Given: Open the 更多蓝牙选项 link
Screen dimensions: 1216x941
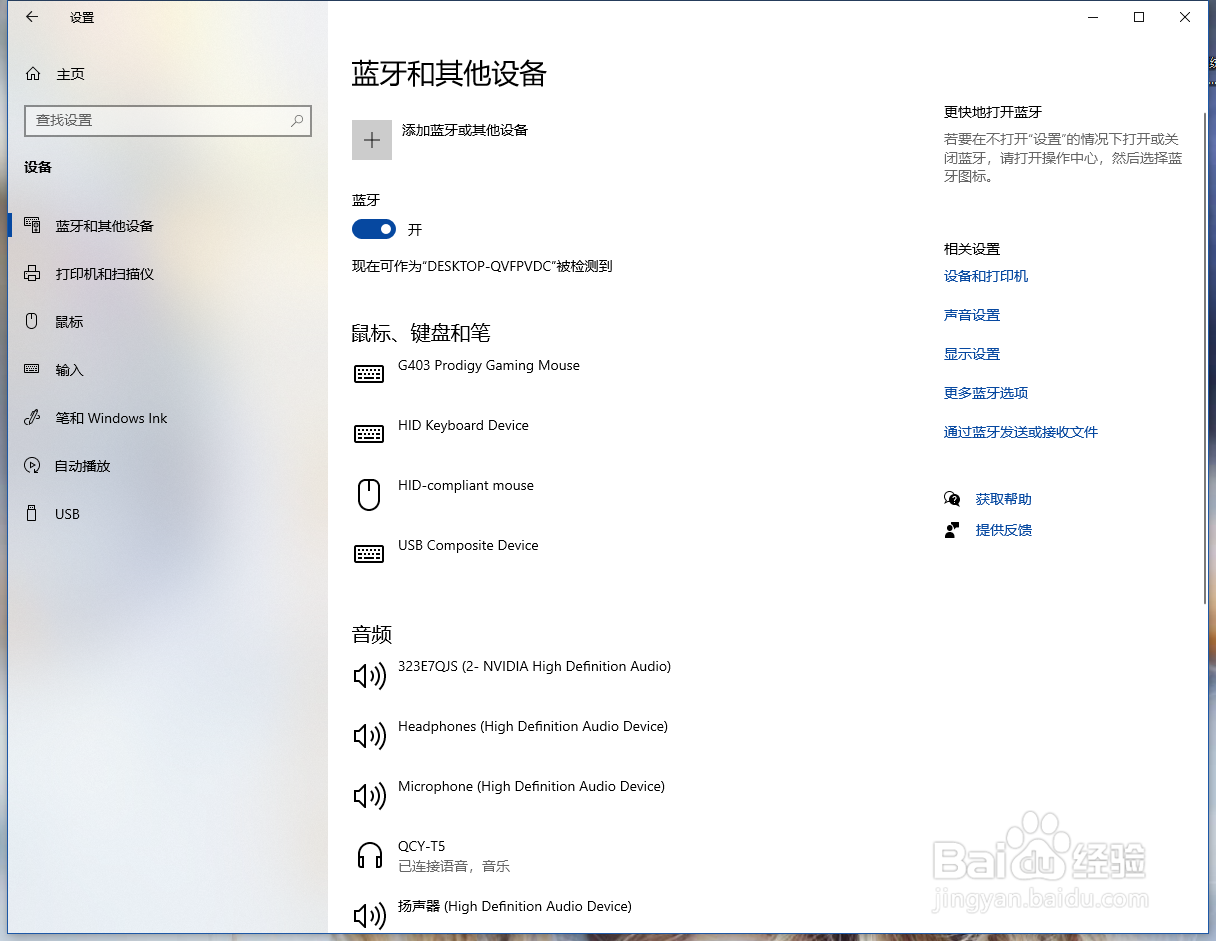Looking at the screenshot, I should pos(986,392).
